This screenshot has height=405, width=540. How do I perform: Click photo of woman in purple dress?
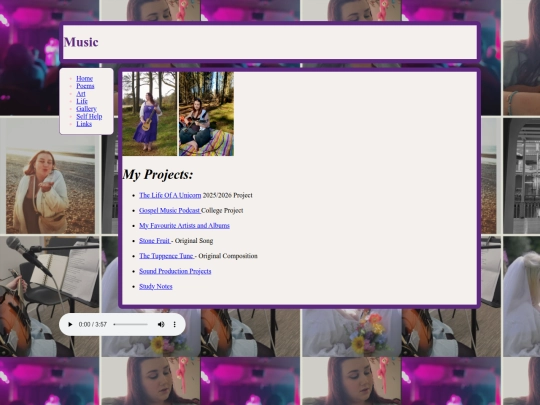click(x=149, y=114)
